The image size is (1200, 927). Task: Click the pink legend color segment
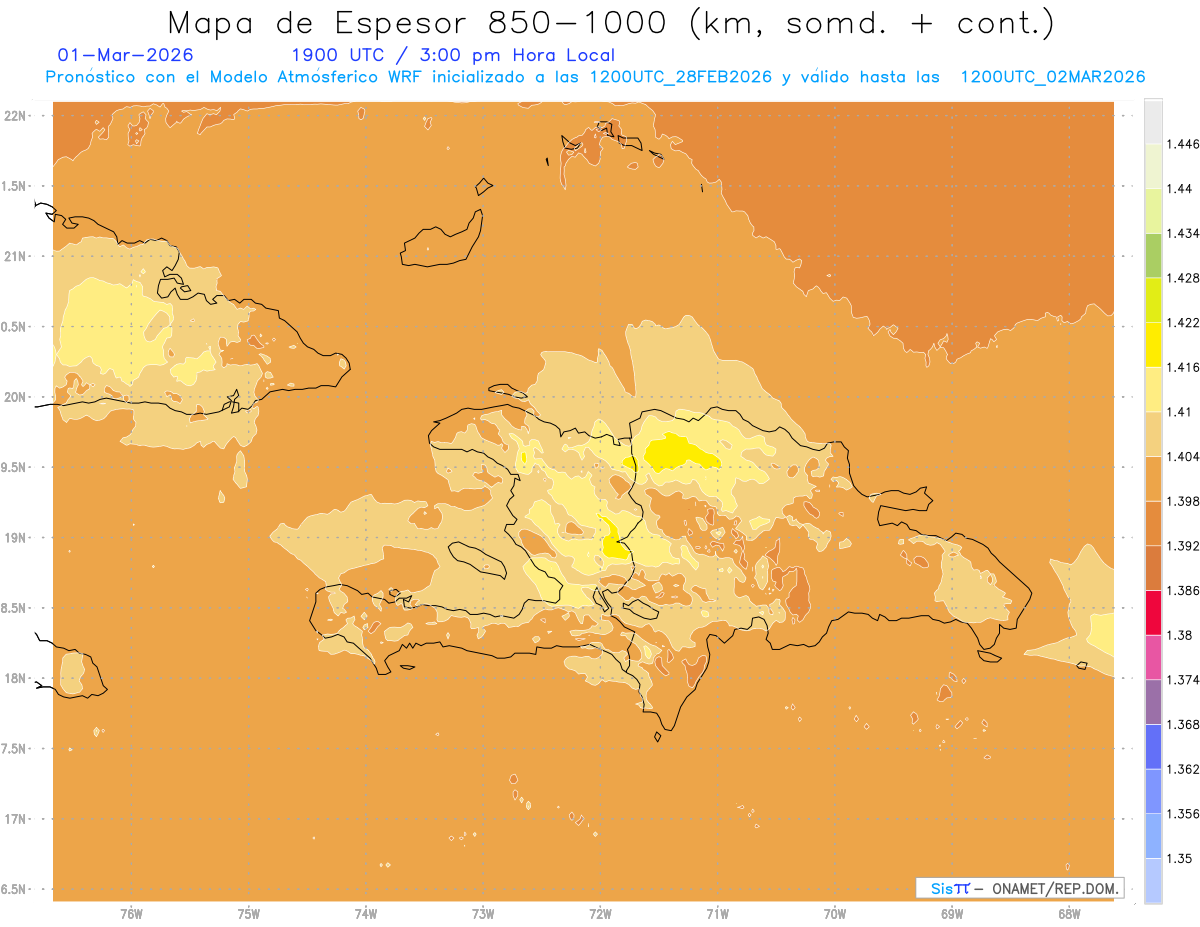(x=1153, y=656)
